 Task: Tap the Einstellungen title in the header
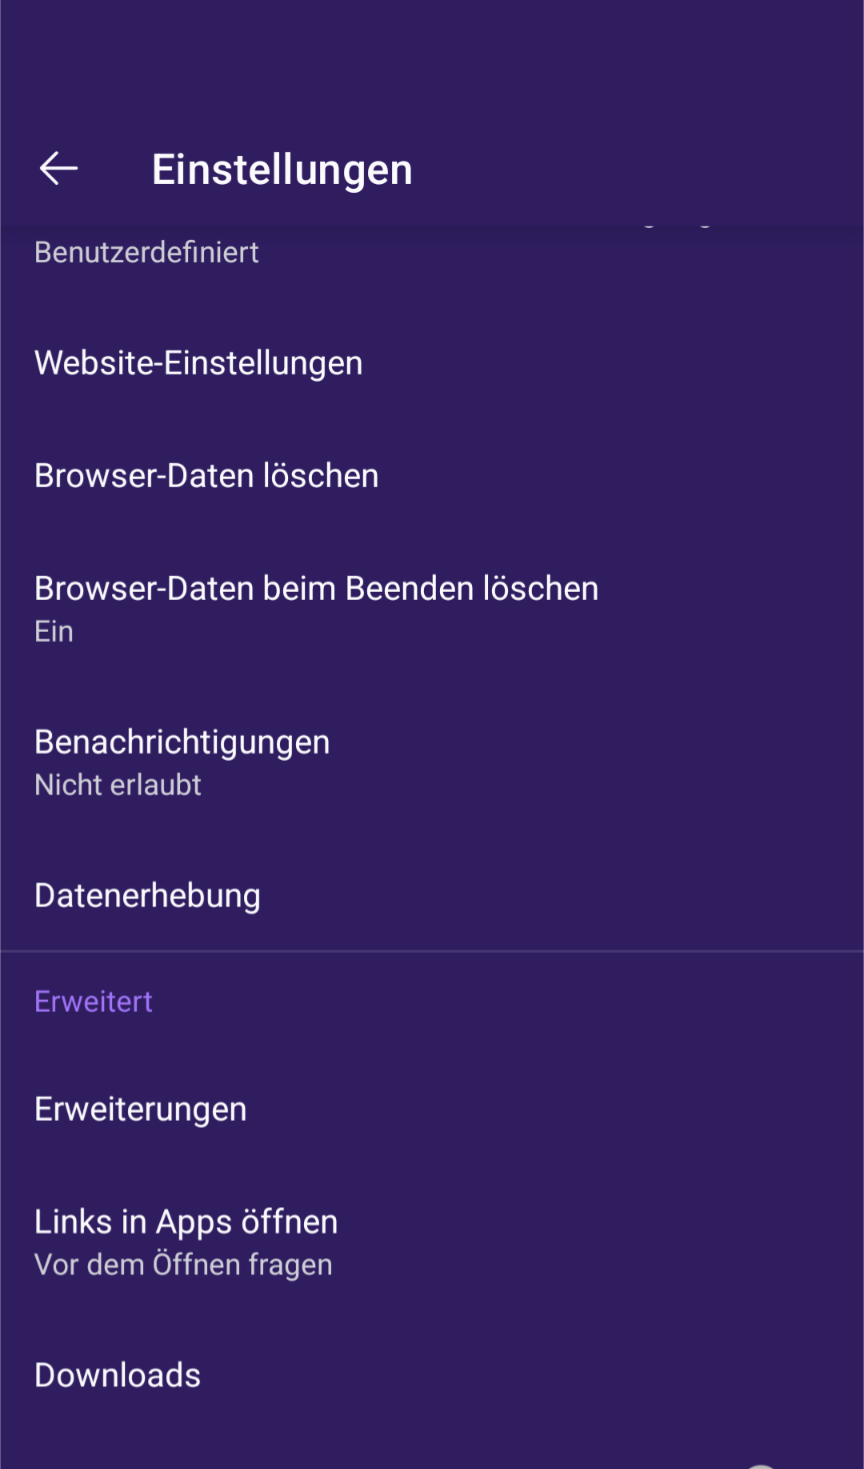[282, 167]
